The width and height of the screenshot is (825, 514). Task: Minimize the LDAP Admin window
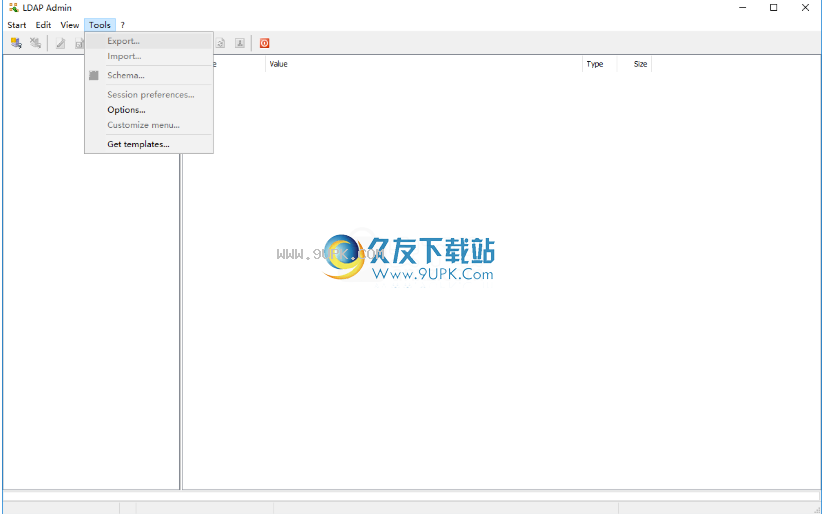pos(742,7)
